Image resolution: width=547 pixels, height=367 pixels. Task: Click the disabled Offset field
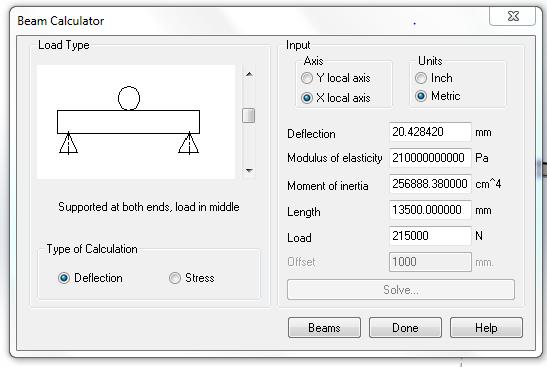(430, 262)
